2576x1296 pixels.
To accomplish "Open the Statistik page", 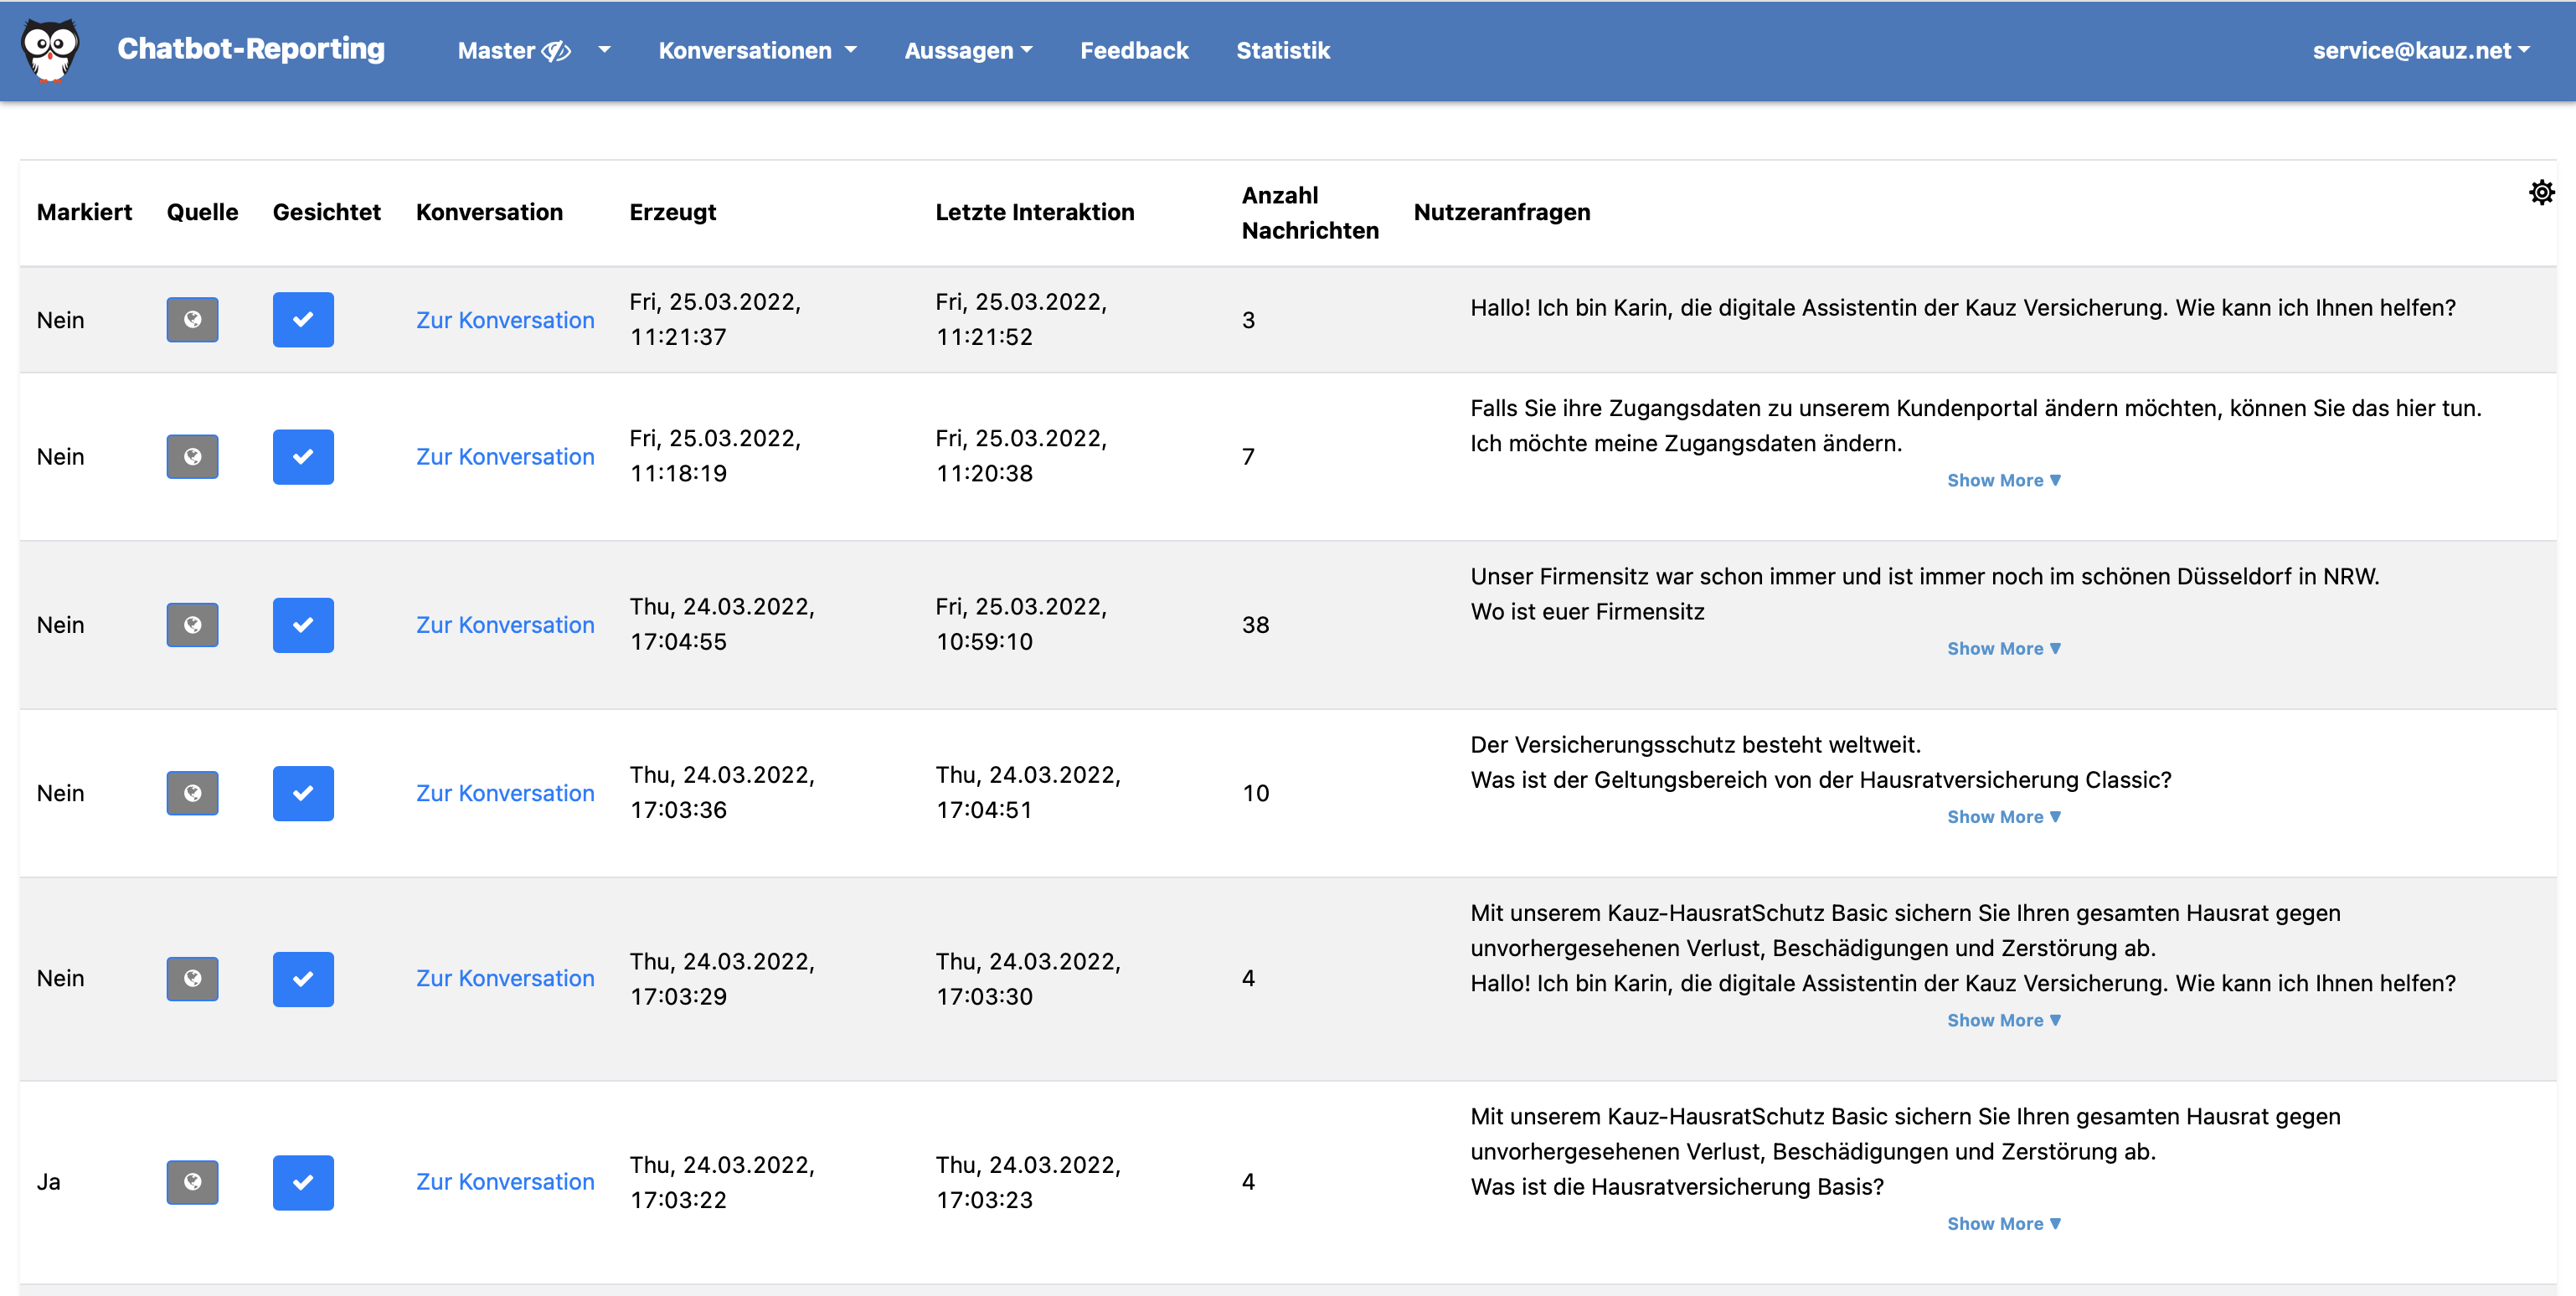I will click(1283, 50).
